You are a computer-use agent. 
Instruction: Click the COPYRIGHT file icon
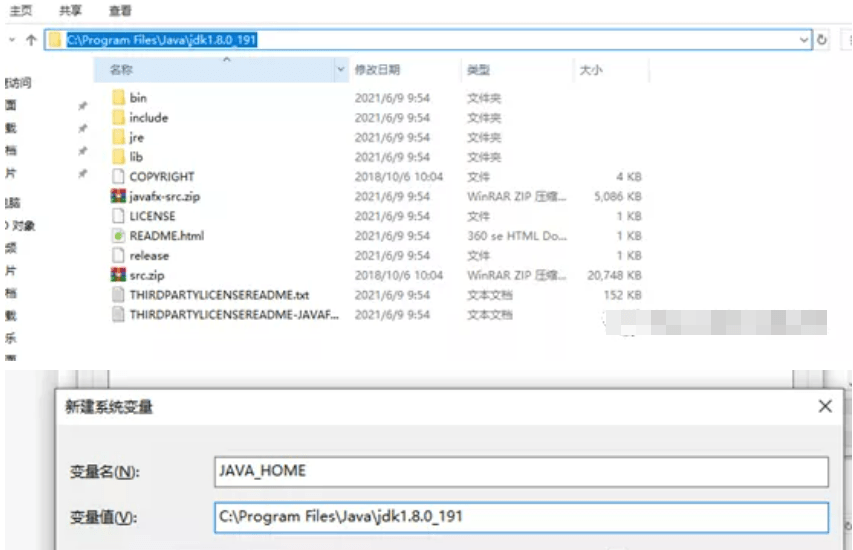118,176
